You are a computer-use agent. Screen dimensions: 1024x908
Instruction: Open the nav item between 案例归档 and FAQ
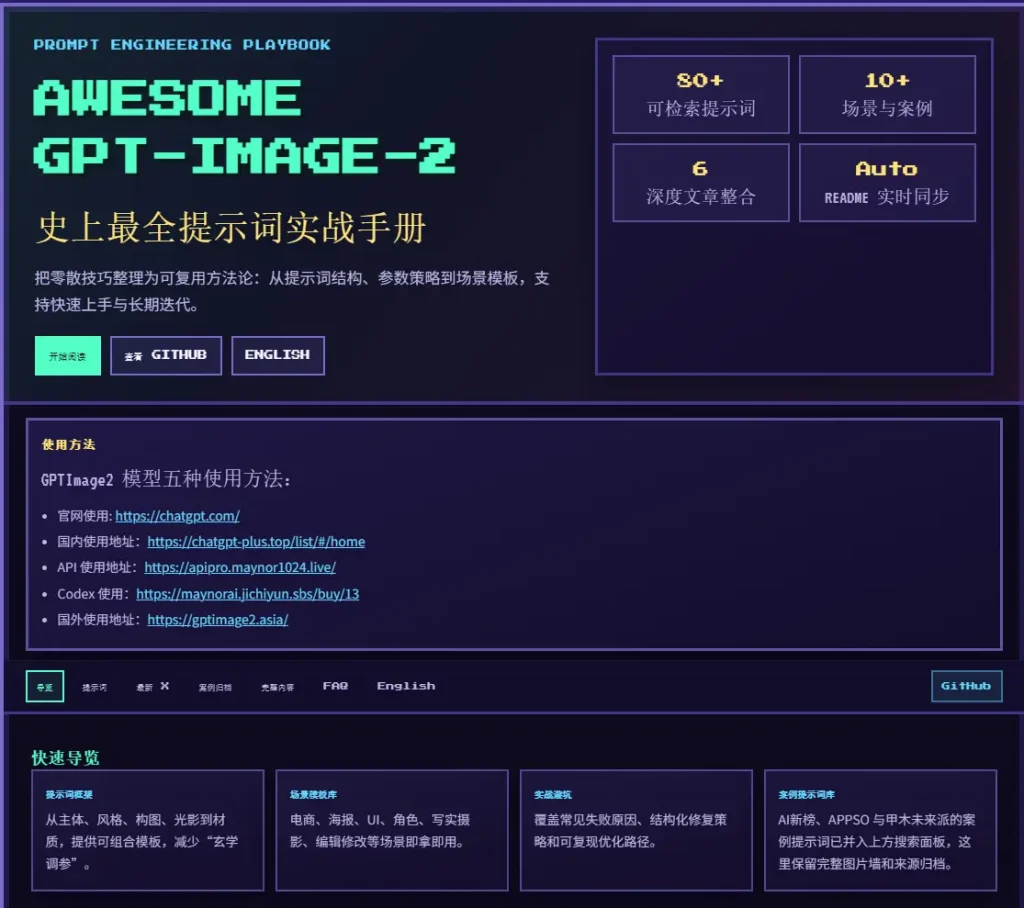click(x=278, y=687)
